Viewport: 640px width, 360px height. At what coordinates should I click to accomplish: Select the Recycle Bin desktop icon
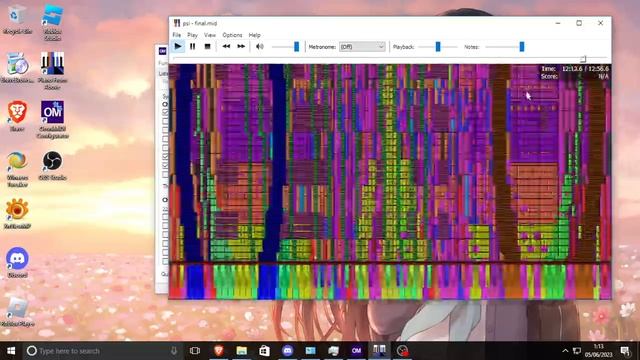tap(17, 20)
